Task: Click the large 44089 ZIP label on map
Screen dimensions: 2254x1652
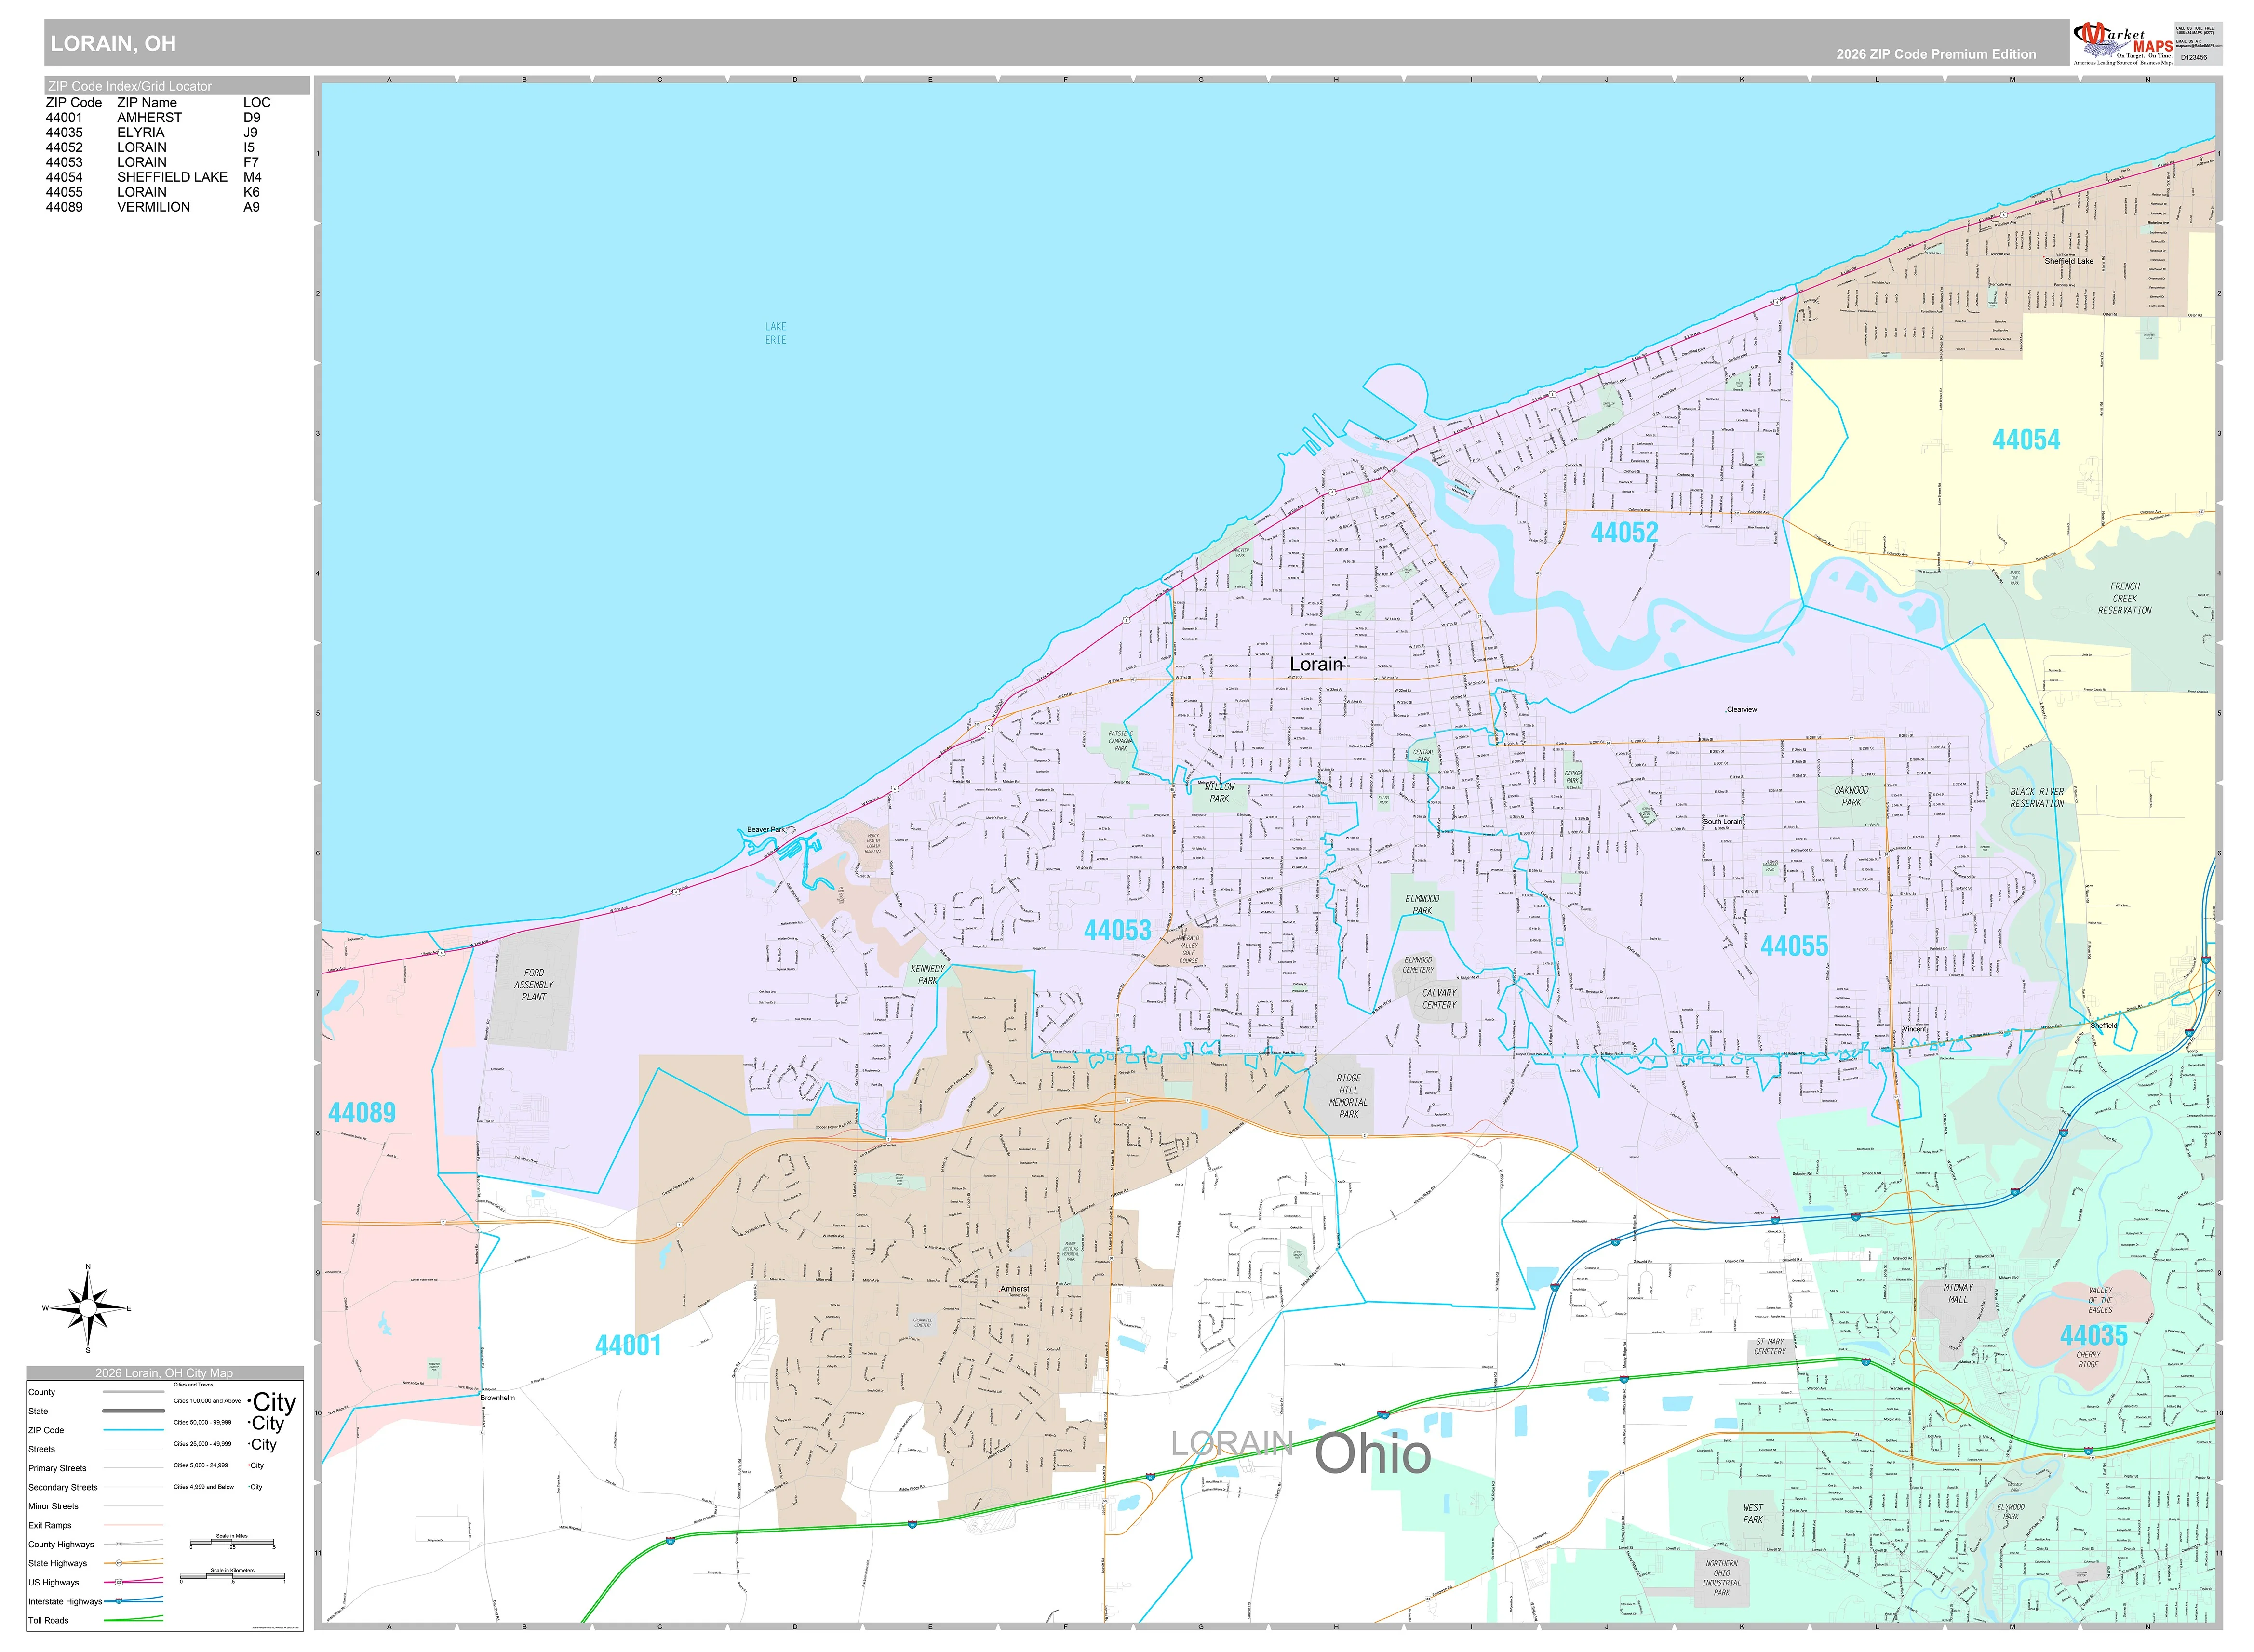Action: click(x=362, y=1112)
